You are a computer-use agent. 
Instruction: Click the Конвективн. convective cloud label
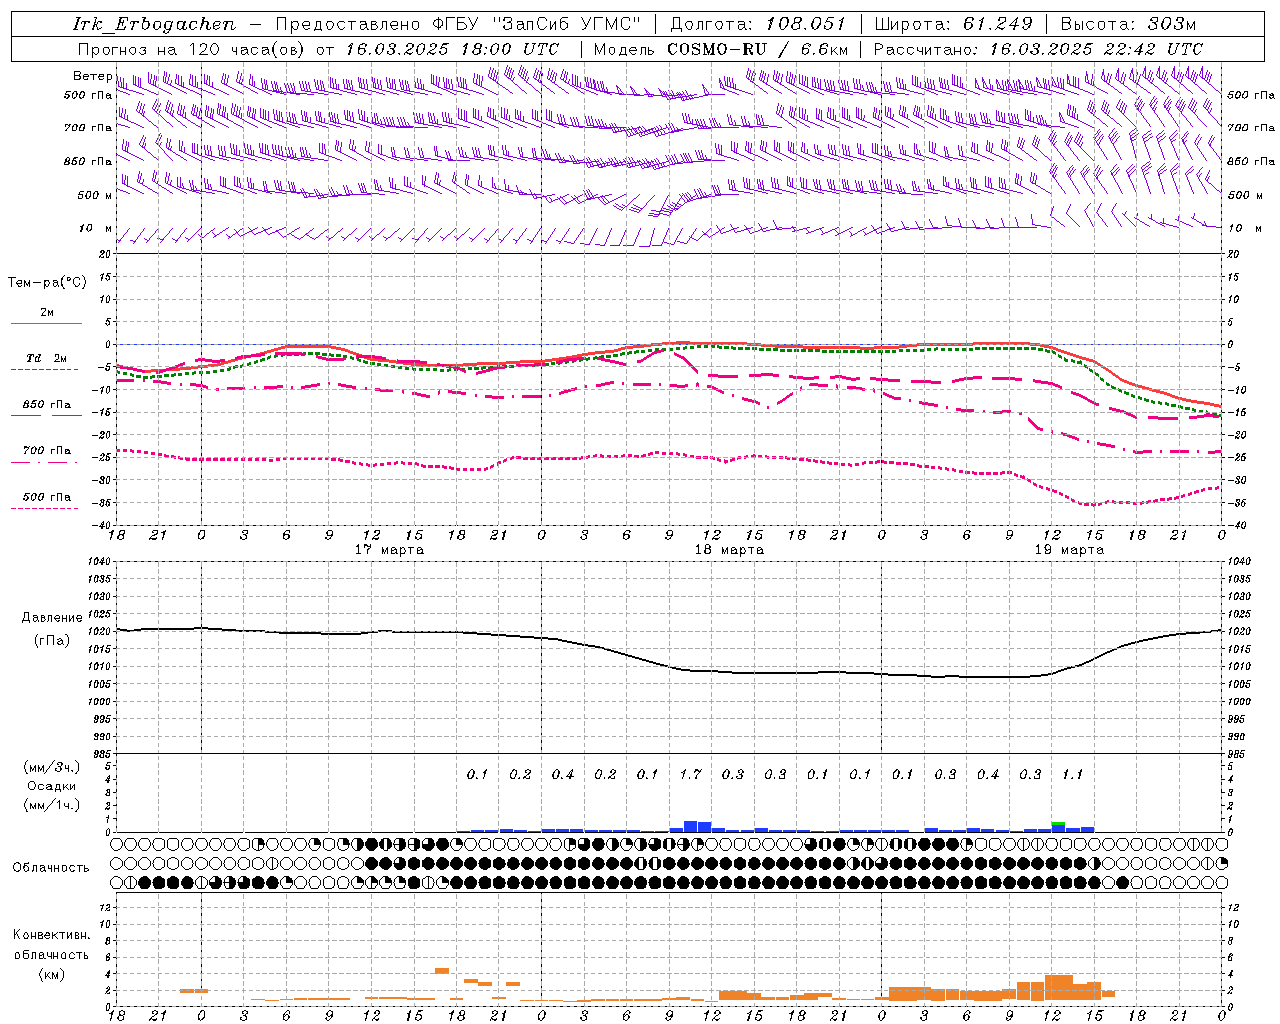pos(52,935)
